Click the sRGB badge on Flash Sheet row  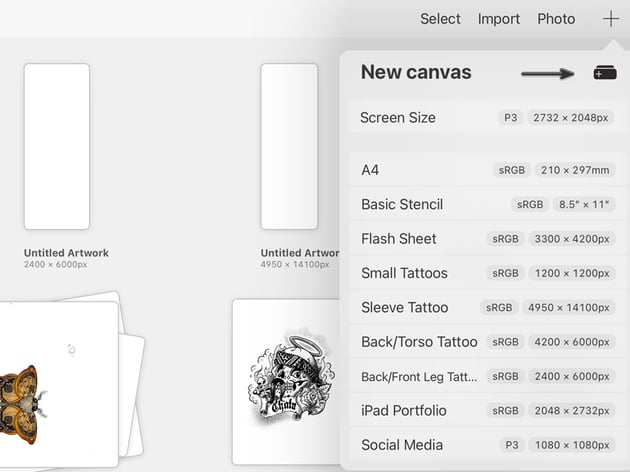(x=505, y=239)
